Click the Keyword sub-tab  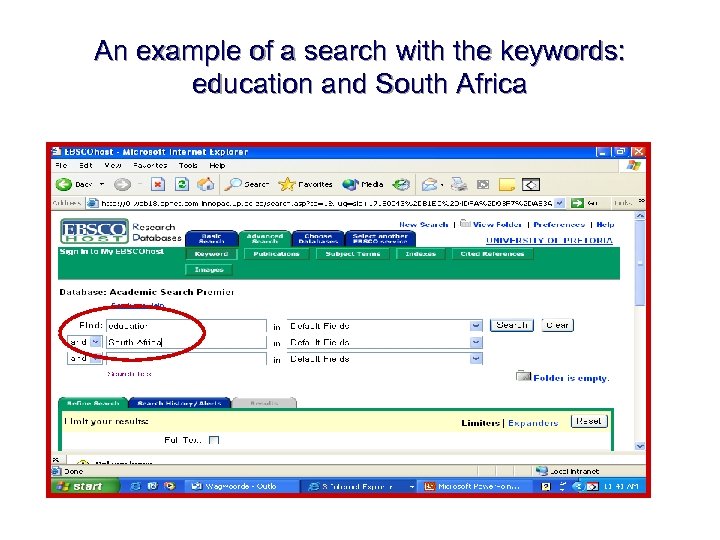[x=211, y=254]
